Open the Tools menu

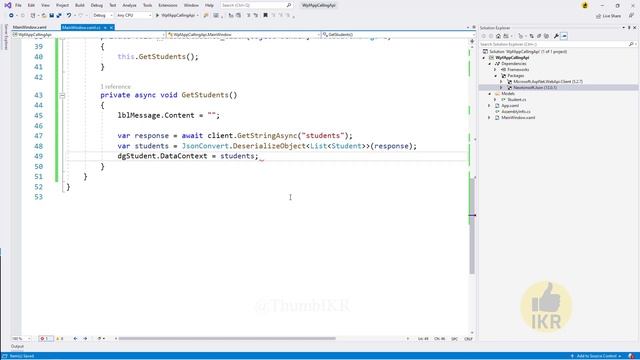147,5
